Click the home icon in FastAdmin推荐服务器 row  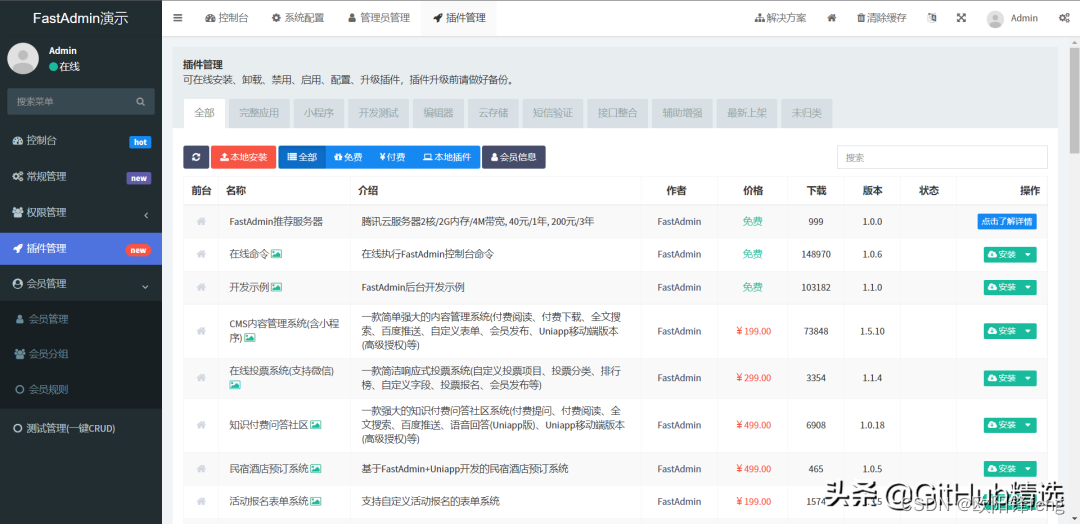click(x=201, y=222)
